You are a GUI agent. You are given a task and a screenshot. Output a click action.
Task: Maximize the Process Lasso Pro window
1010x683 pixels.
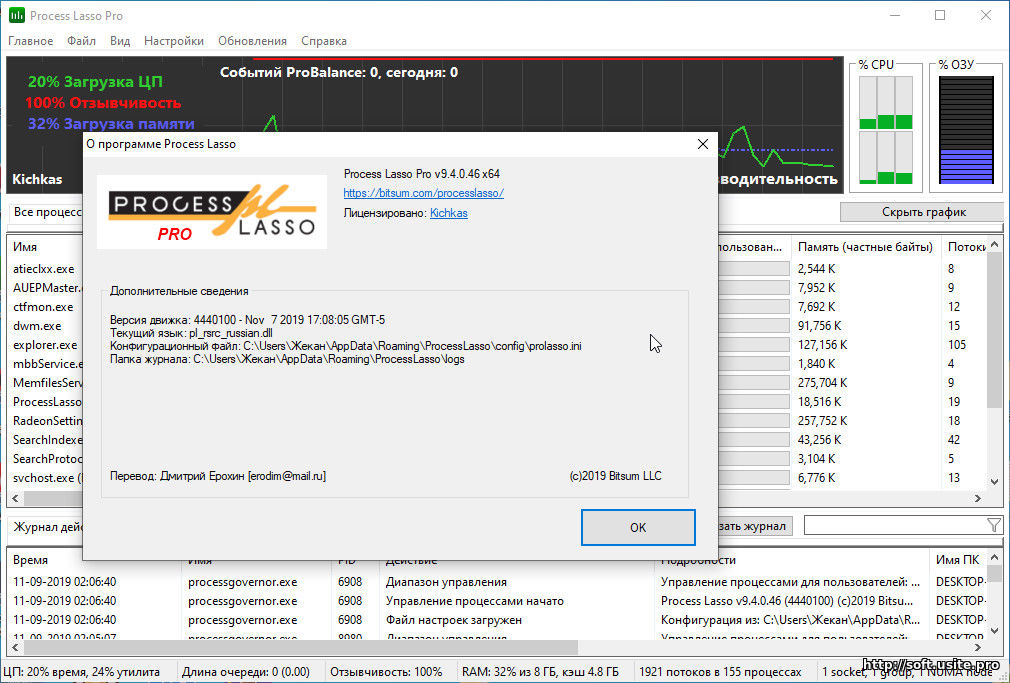click(940, 15)
